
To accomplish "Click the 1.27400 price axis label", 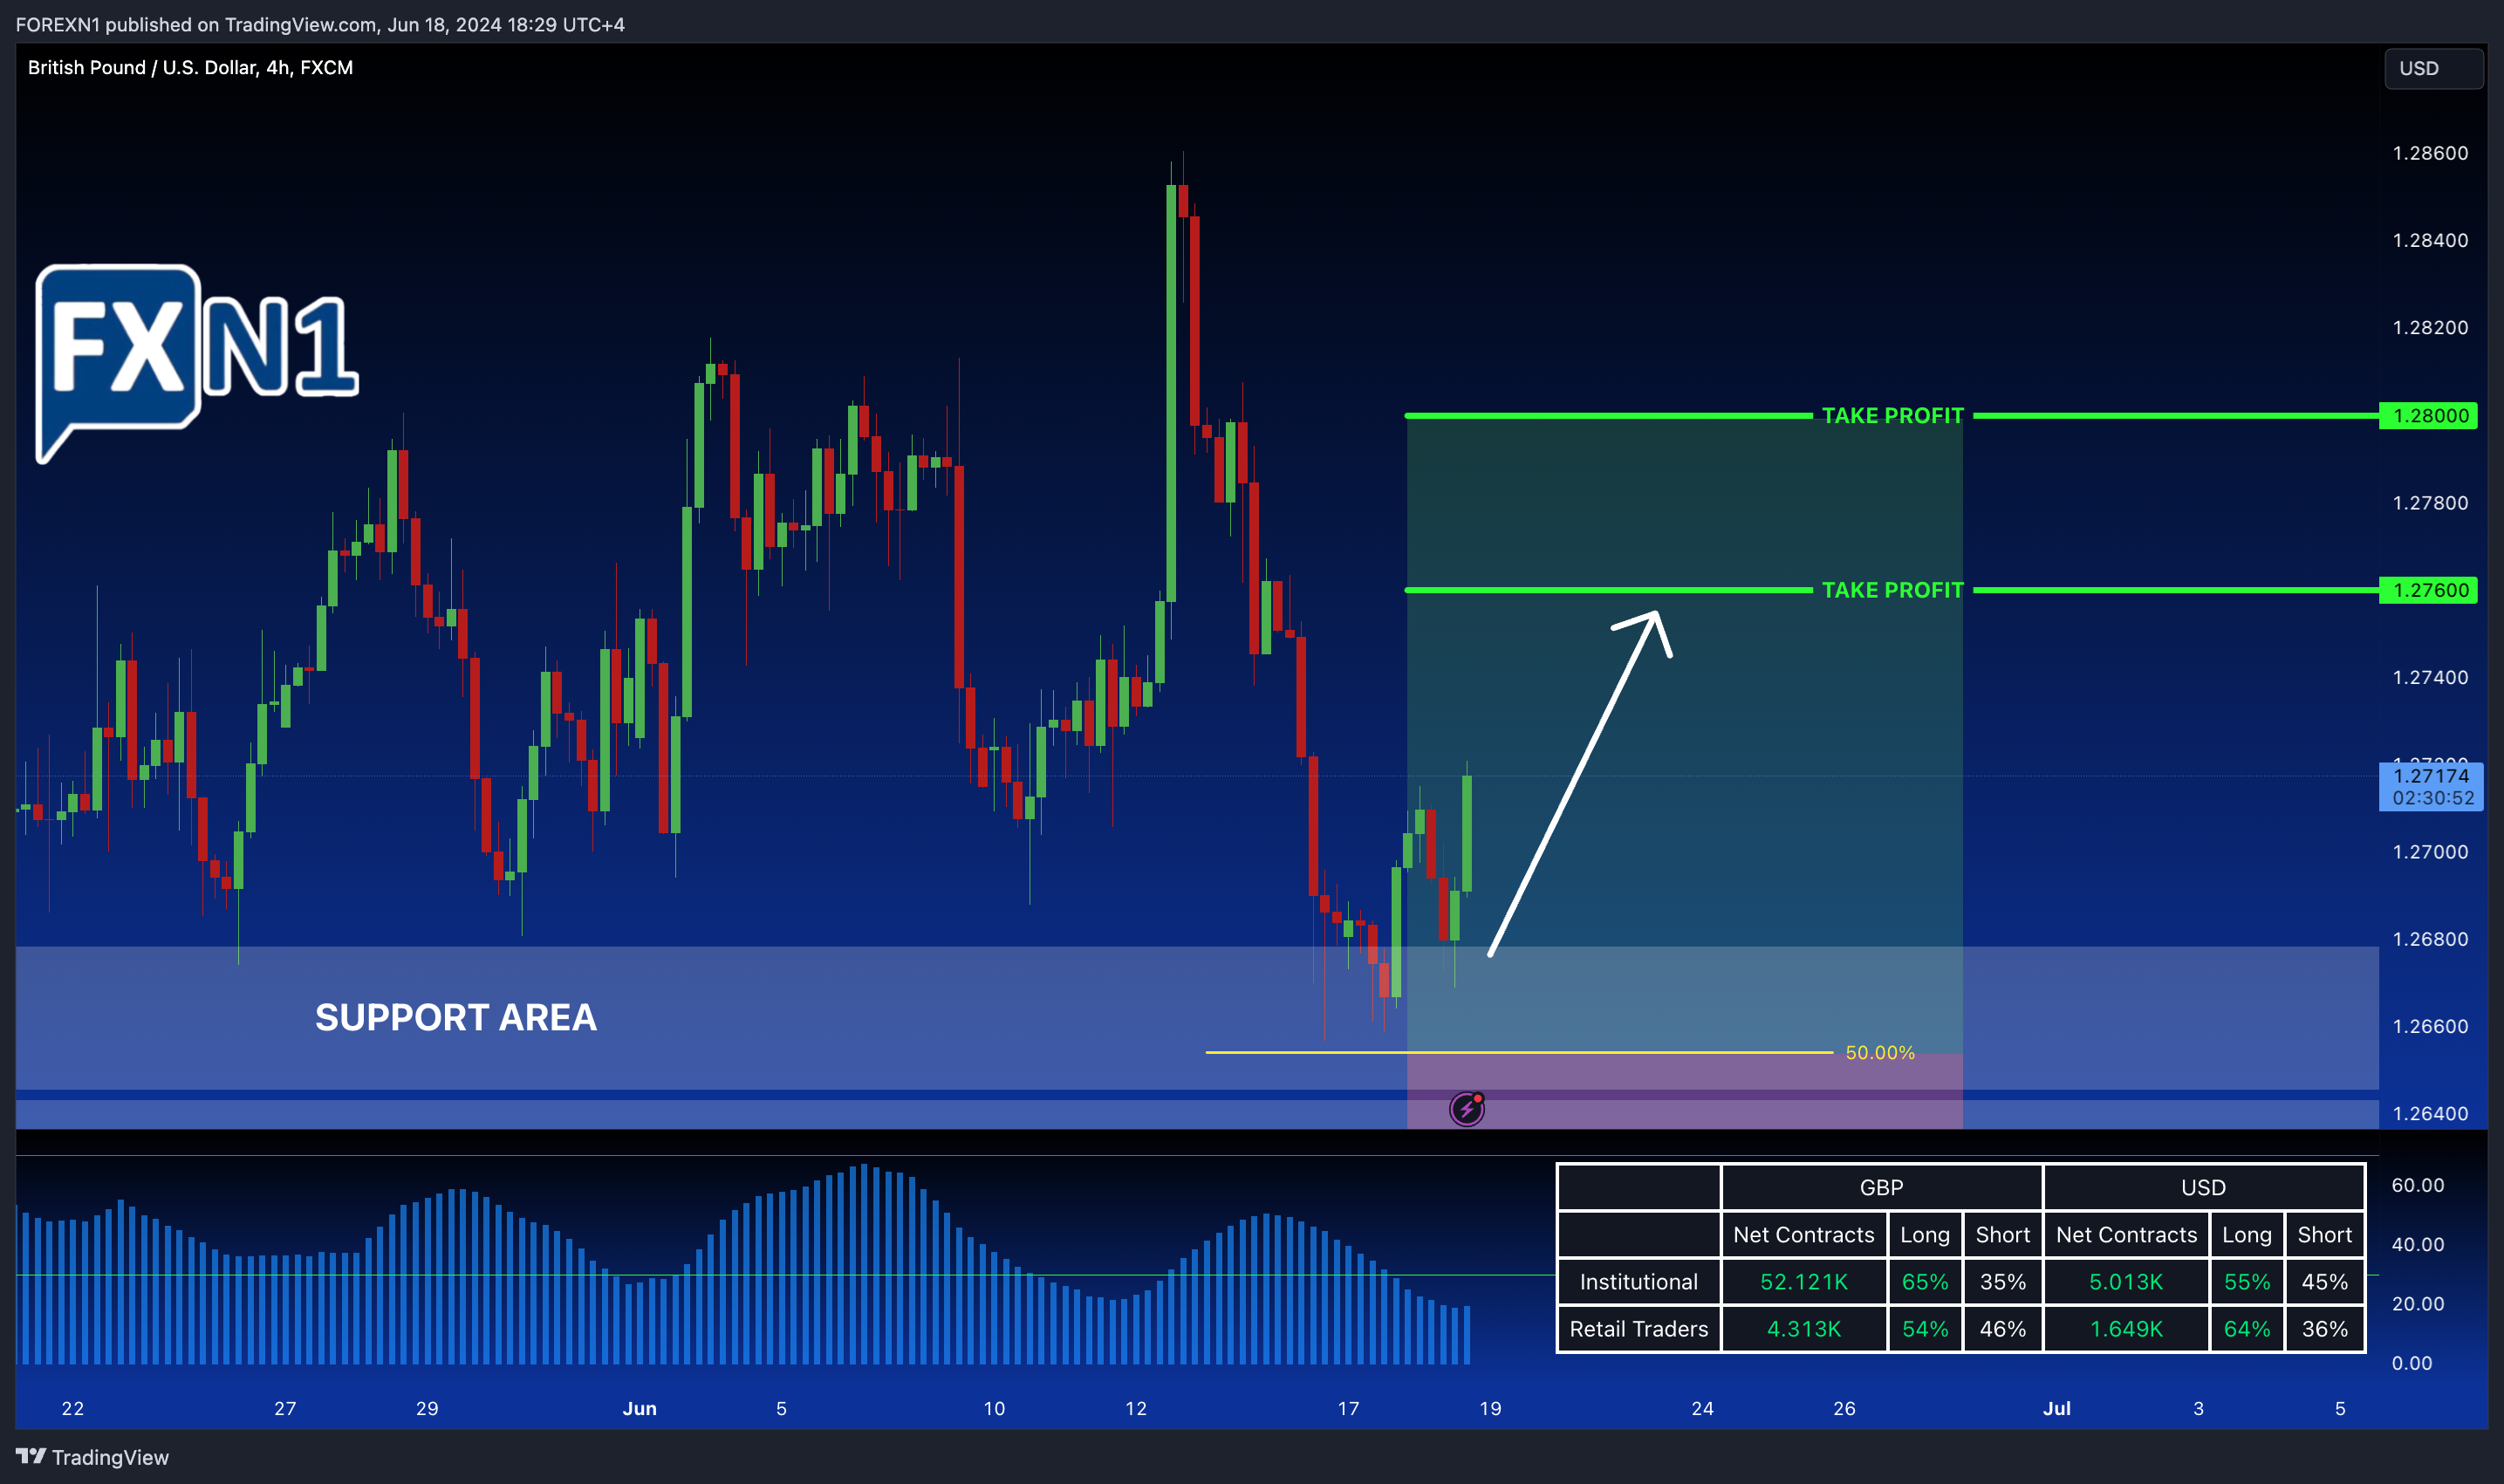I will click(2430, 678).
